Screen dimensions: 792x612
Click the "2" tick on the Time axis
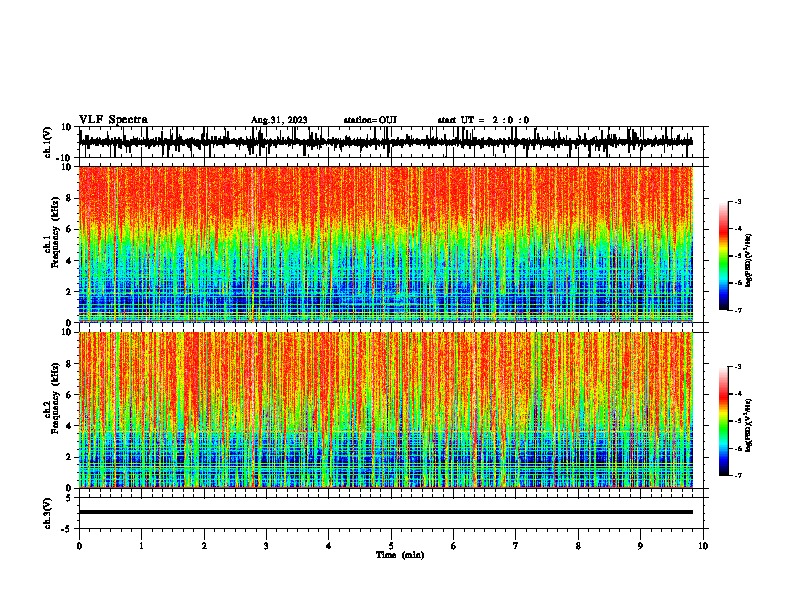(204, 546)
